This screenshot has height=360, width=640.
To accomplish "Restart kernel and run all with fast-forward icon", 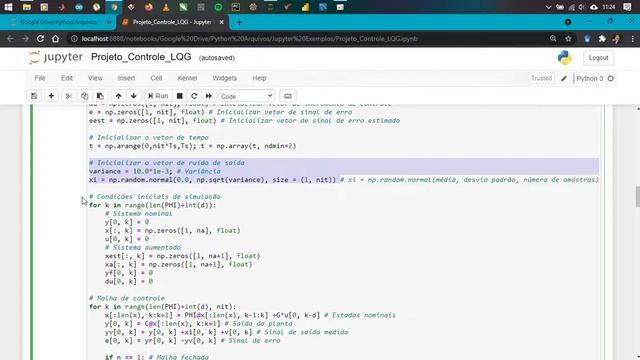I will tap(209, 96).
